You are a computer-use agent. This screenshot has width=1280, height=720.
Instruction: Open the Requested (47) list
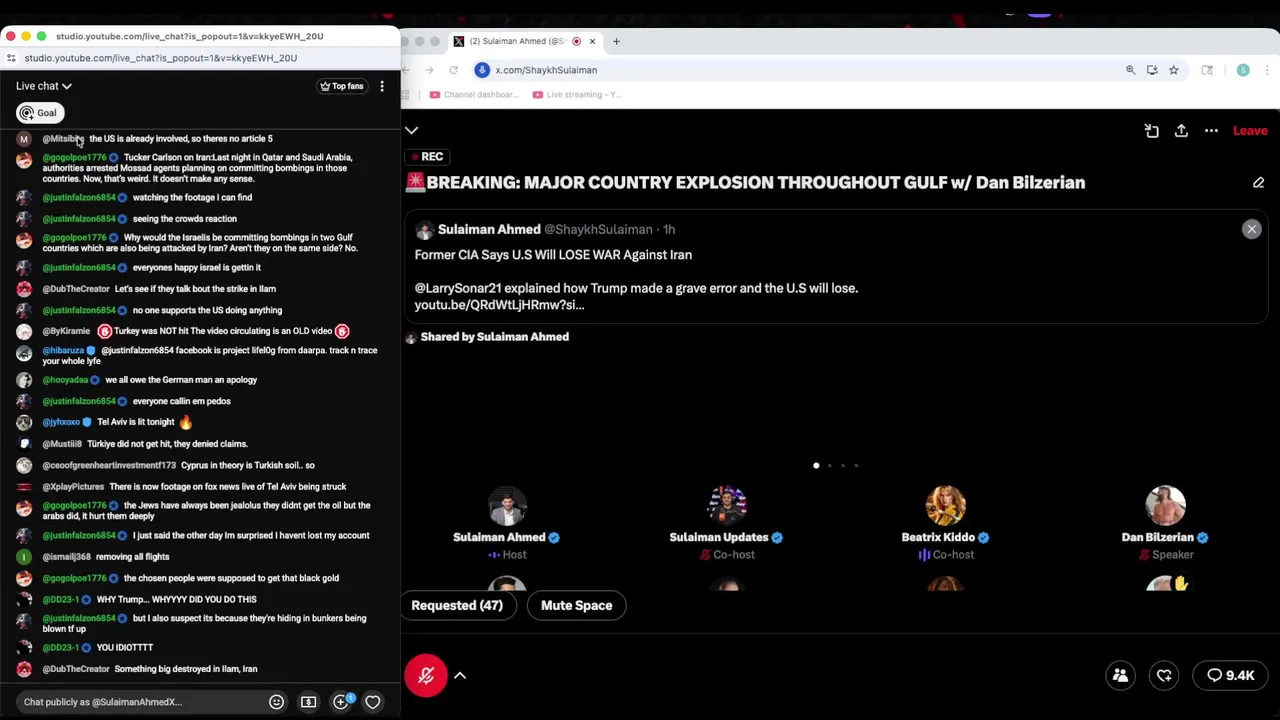[457, 605]
